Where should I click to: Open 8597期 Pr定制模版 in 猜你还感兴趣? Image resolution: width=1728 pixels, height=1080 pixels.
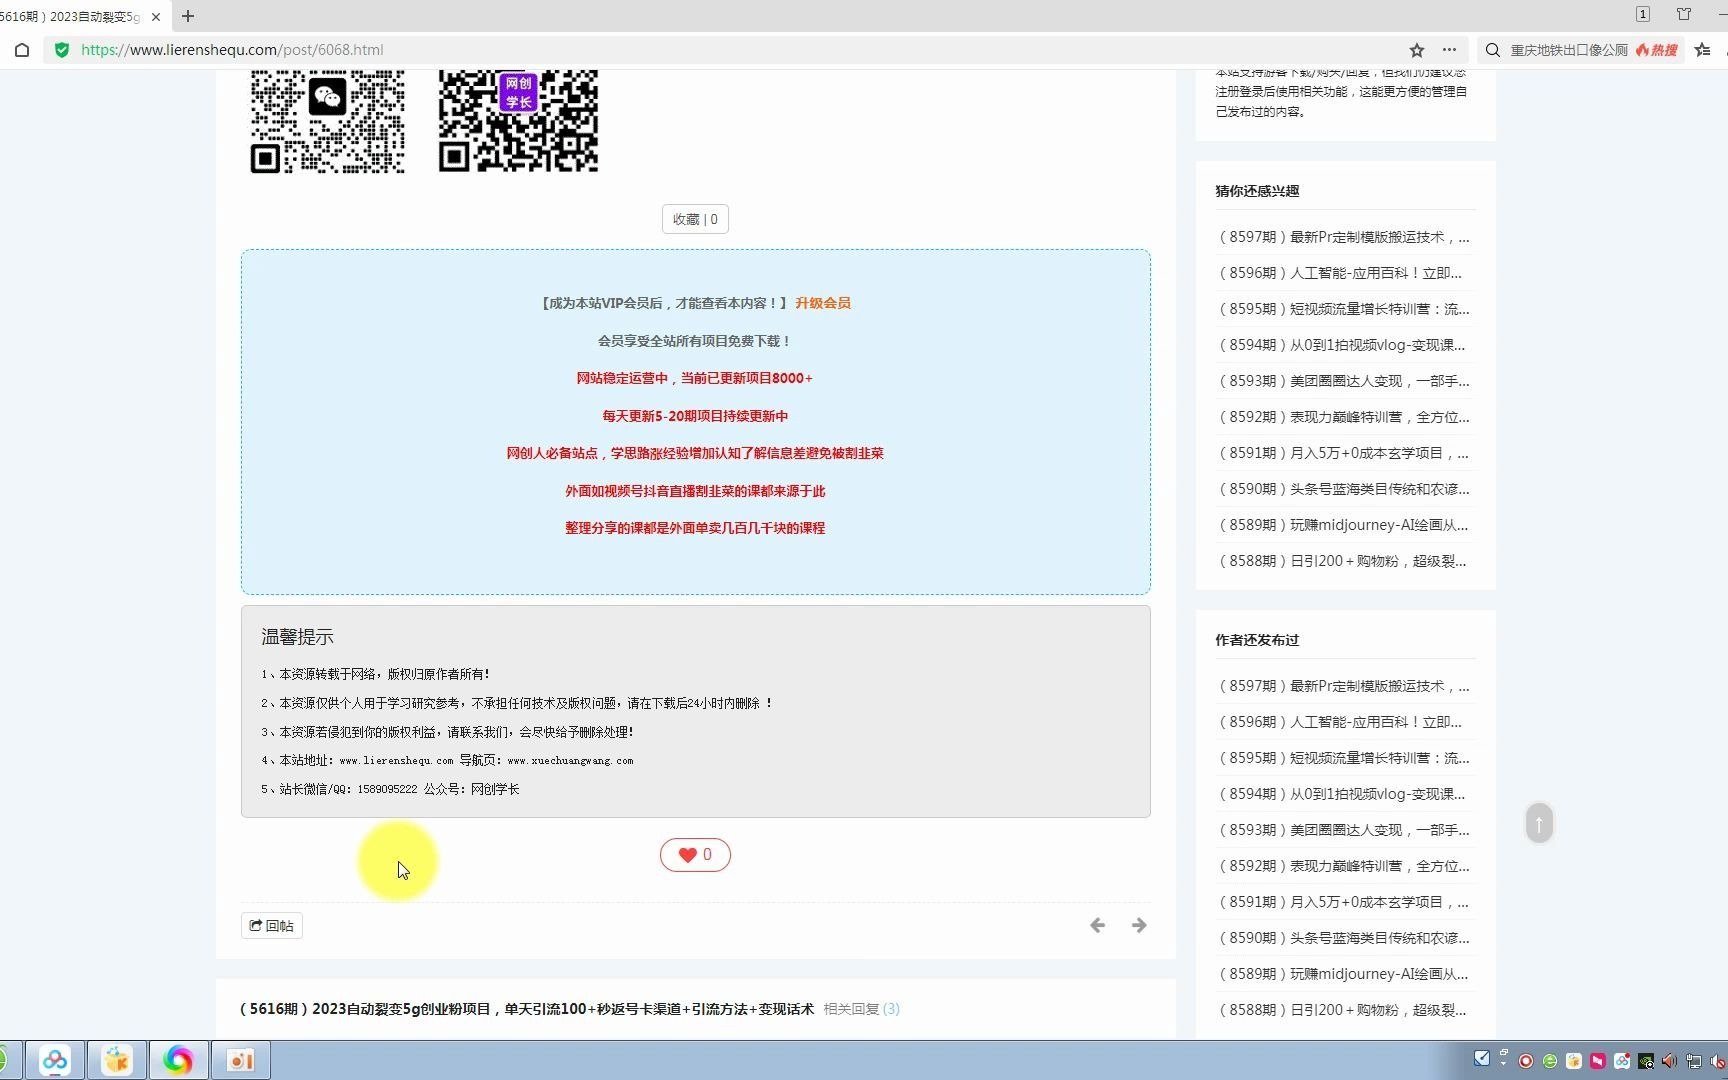(x=1344, y=237)
